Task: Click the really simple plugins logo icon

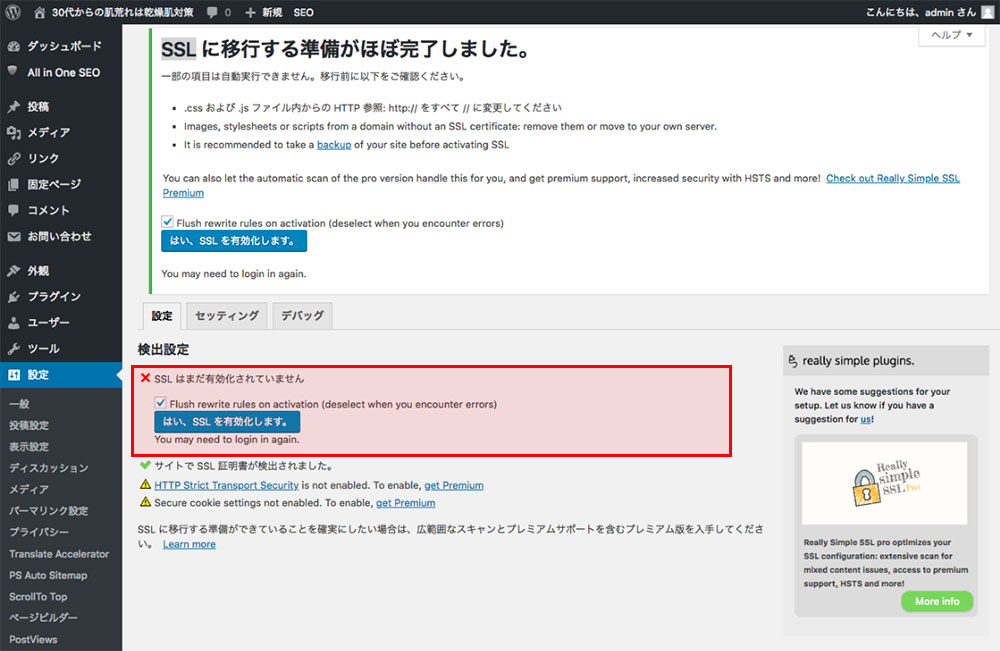Action: coord(793,361)
